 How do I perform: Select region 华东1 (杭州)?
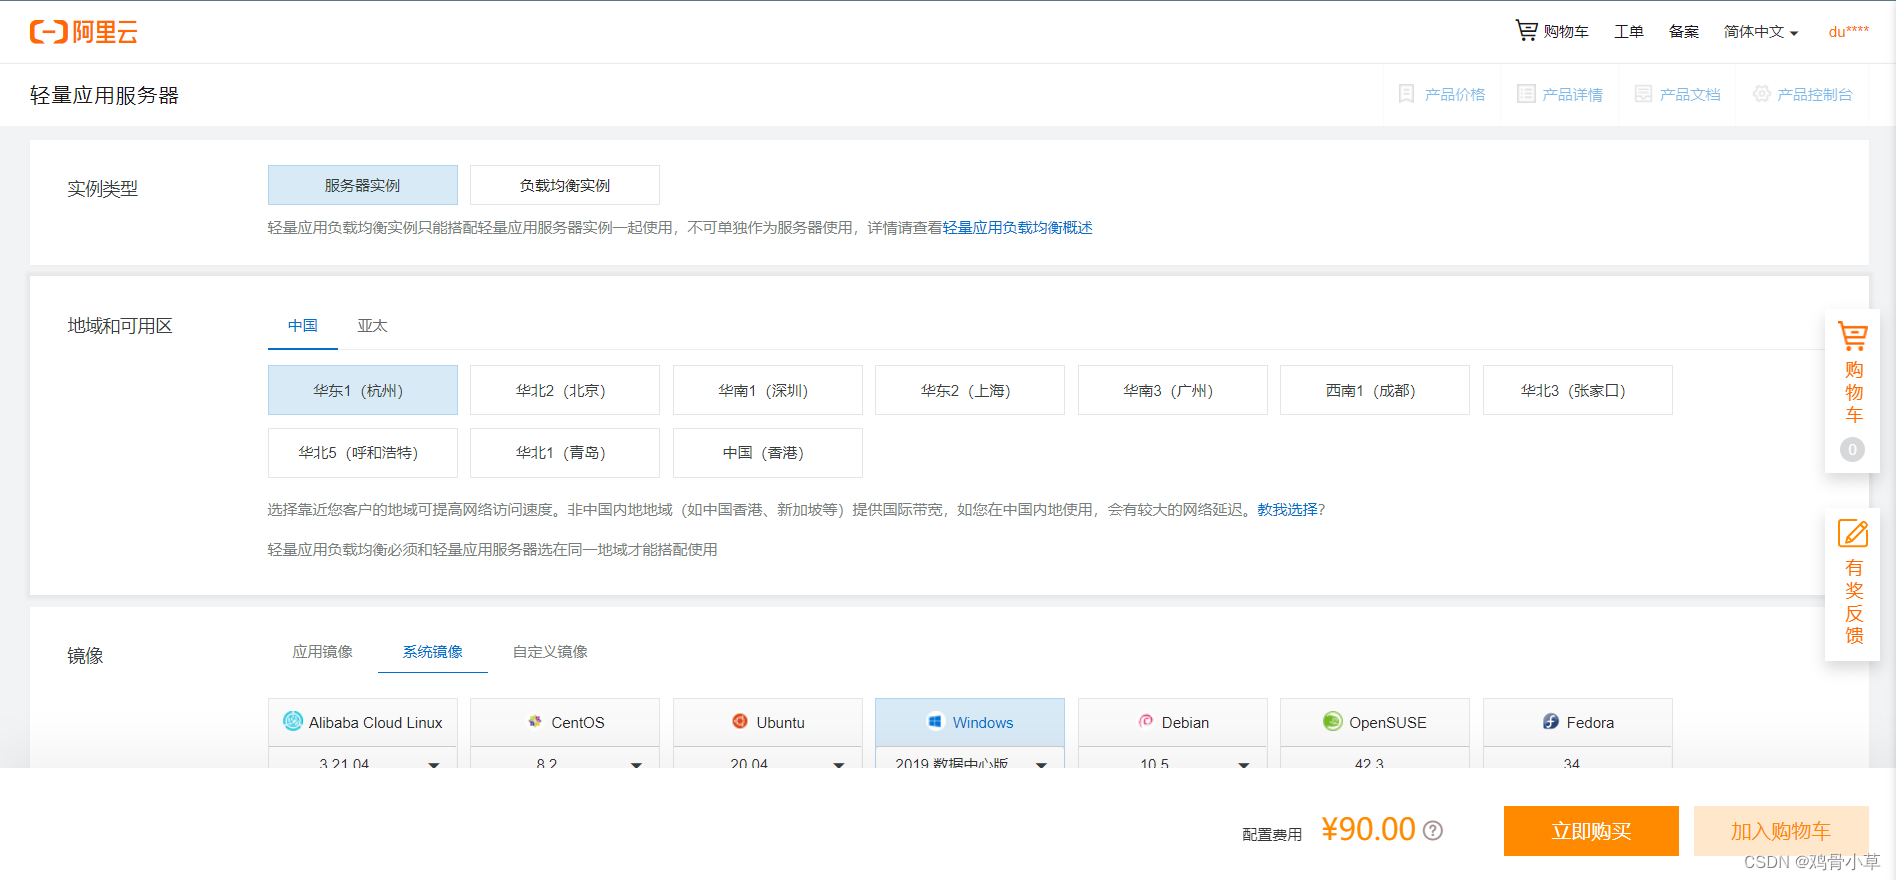pyautogui.click(x=363, y=390)
